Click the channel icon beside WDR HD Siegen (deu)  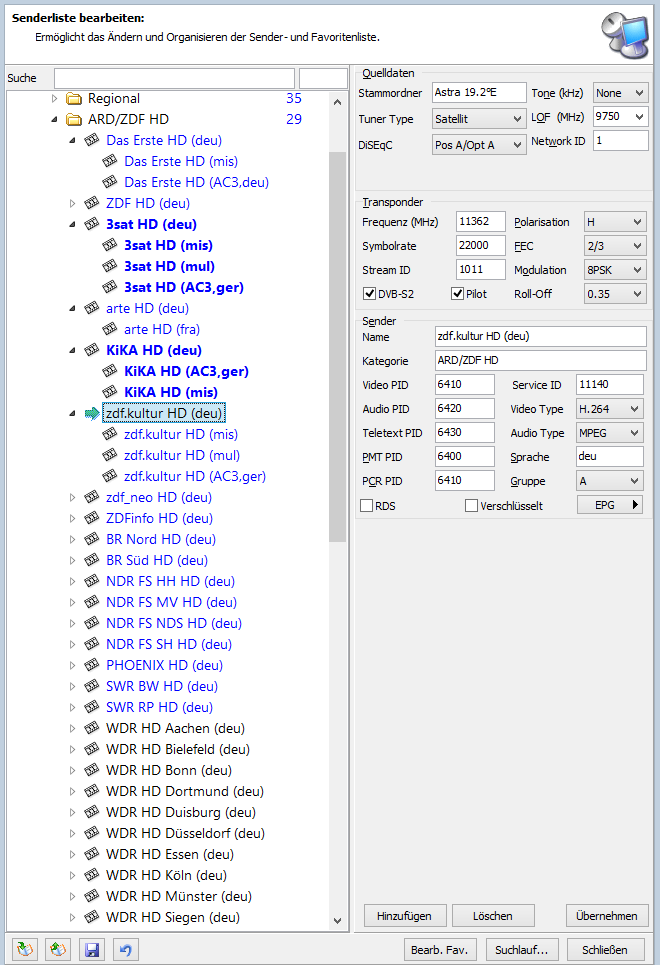92,917
